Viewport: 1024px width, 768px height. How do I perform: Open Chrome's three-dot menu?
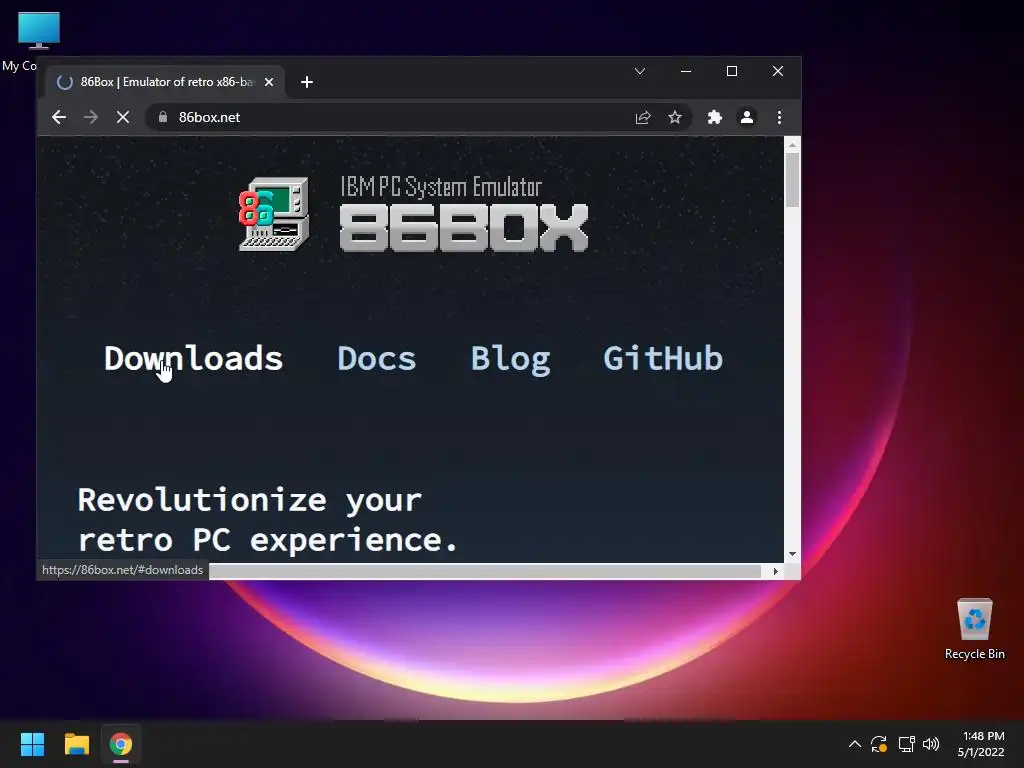click(779, 118)
